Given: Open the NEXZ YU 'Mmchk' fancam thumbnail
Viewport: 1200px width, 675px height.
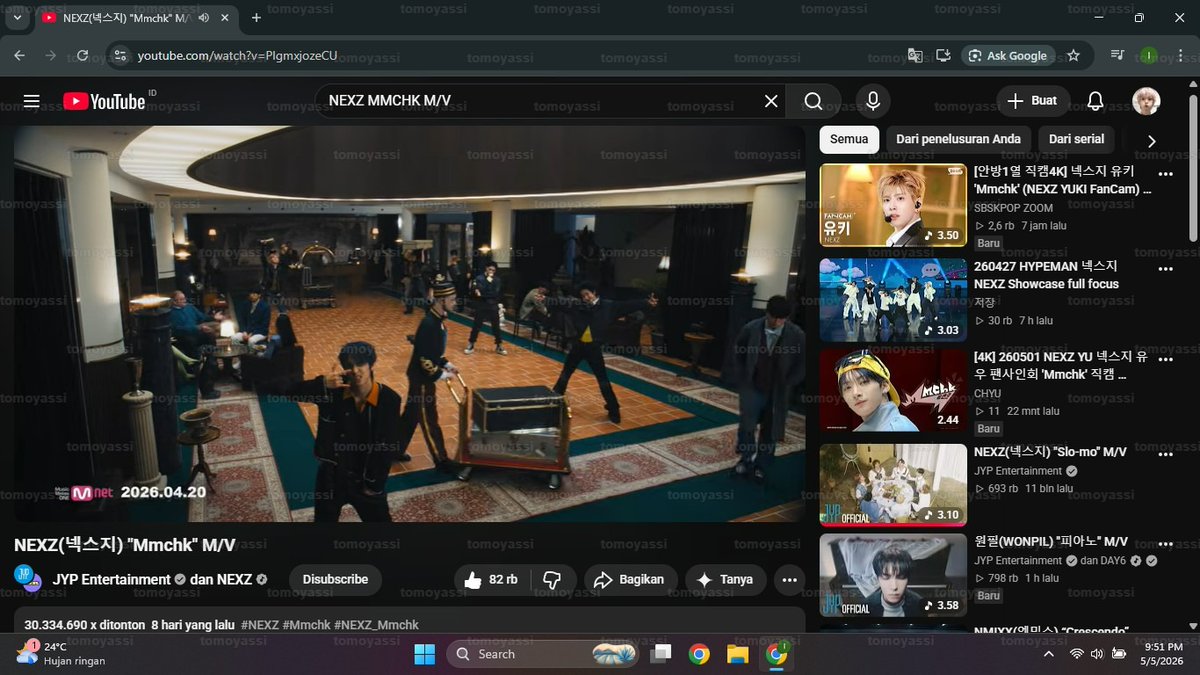Looking at the screenshot, I should point(893,391).
